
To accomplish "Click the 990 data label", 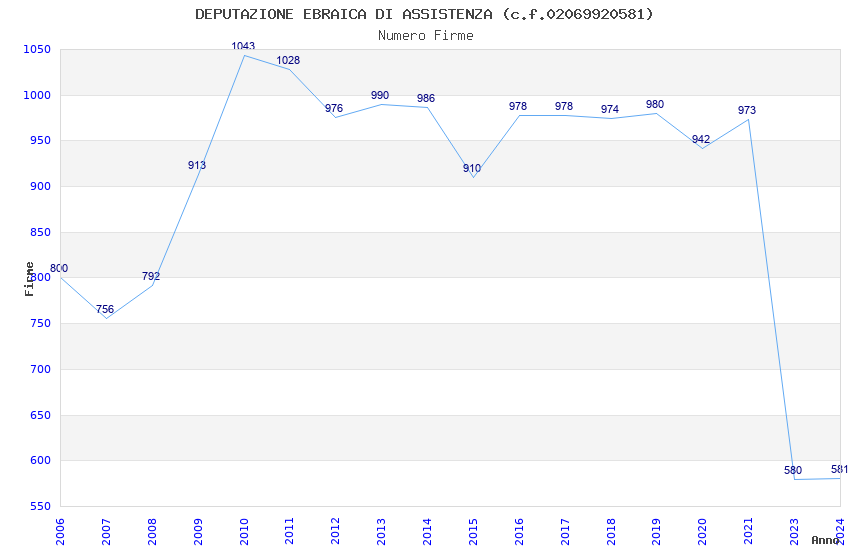I will pyautogui.click(x=379, y=95).
